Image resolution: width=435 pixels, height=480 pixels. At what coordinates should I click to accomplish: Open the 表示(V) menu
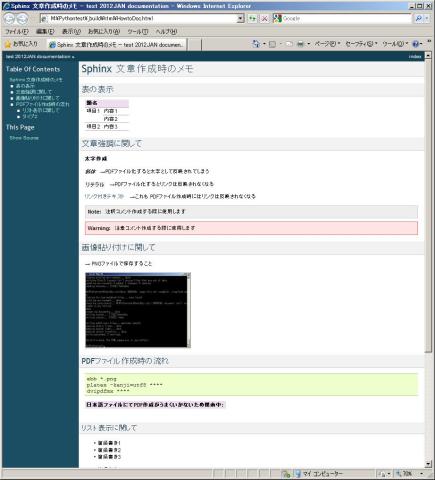71,32
